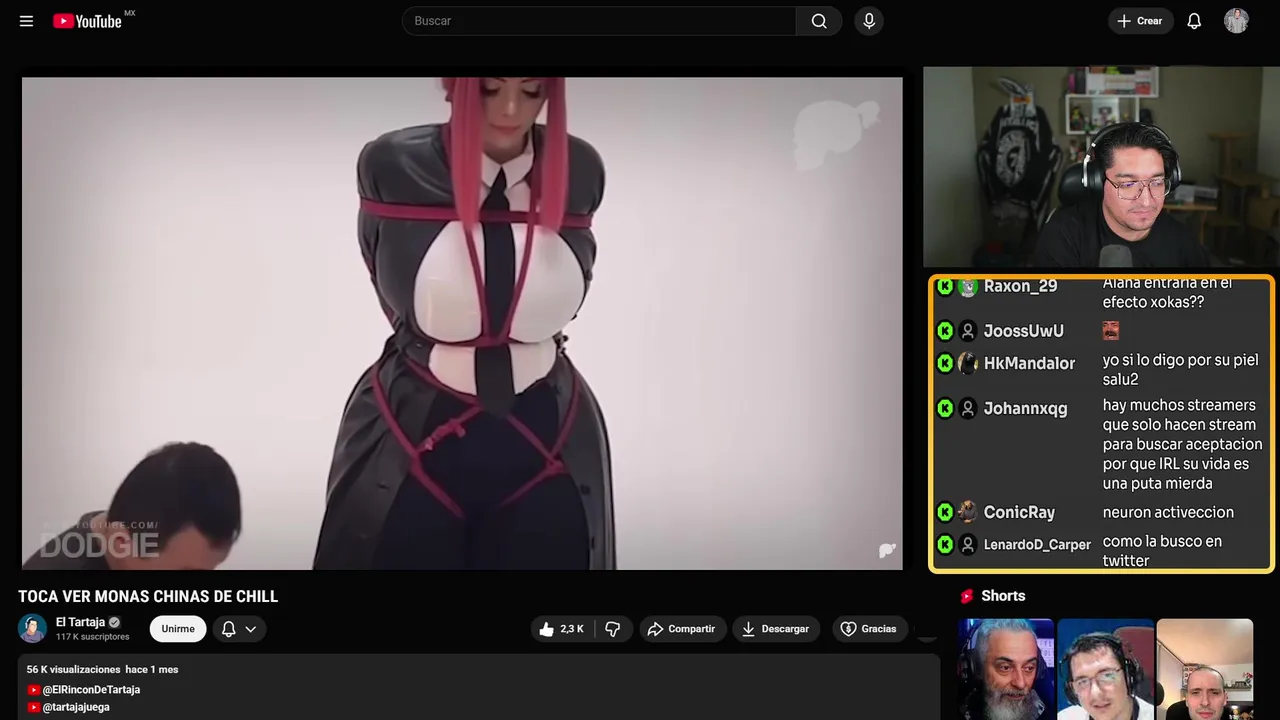Viewport: 1280px width, 720px height.
Task: Click the Buscar search field
Action: pyautogui.click(x=599, y=21)
